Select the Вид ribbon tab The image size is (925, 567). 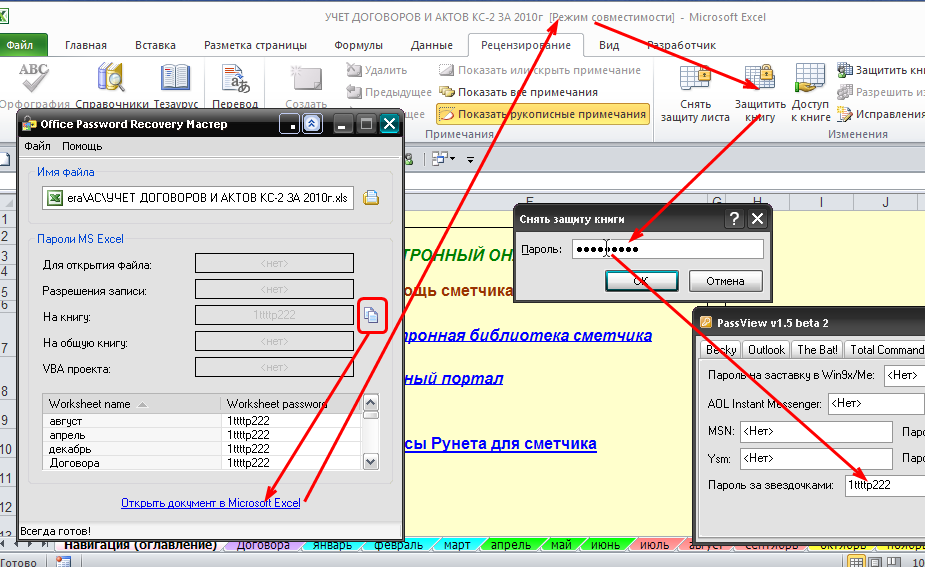609,45
